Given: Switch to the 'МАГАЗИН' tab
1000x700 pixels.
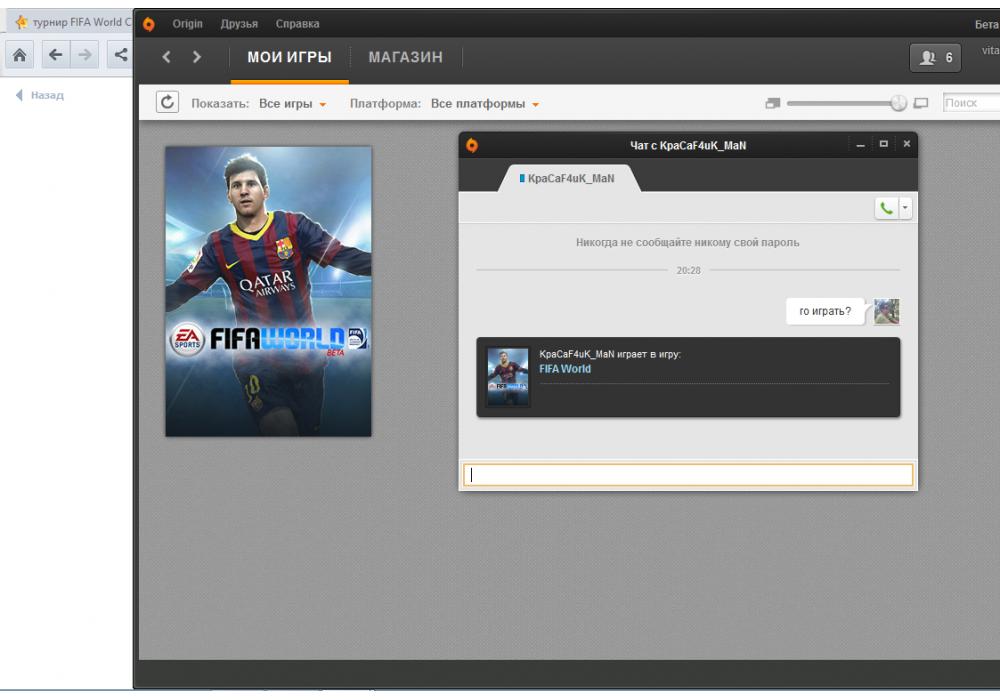Looking at the screenshot, I should click(x=405, y=58).
